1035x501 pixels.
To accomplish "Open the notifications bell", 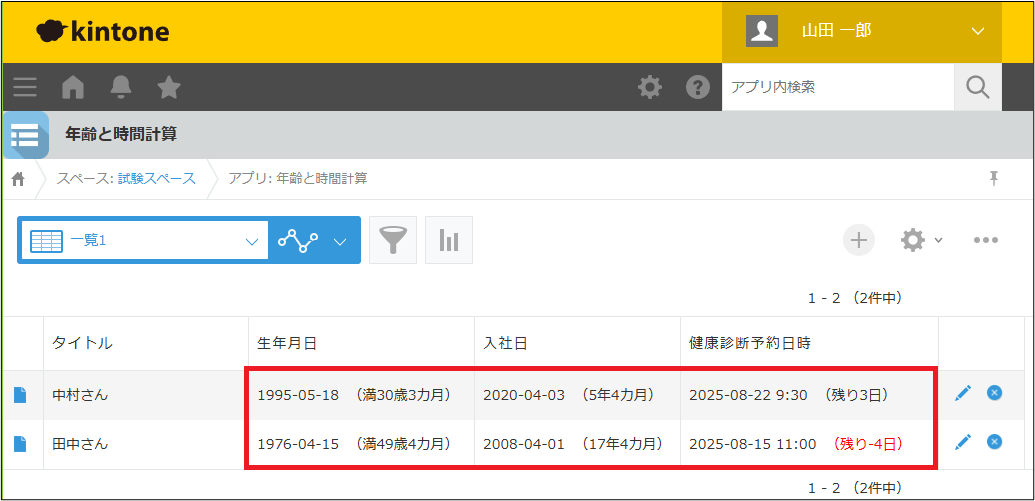I will click(x=121, y=87).
